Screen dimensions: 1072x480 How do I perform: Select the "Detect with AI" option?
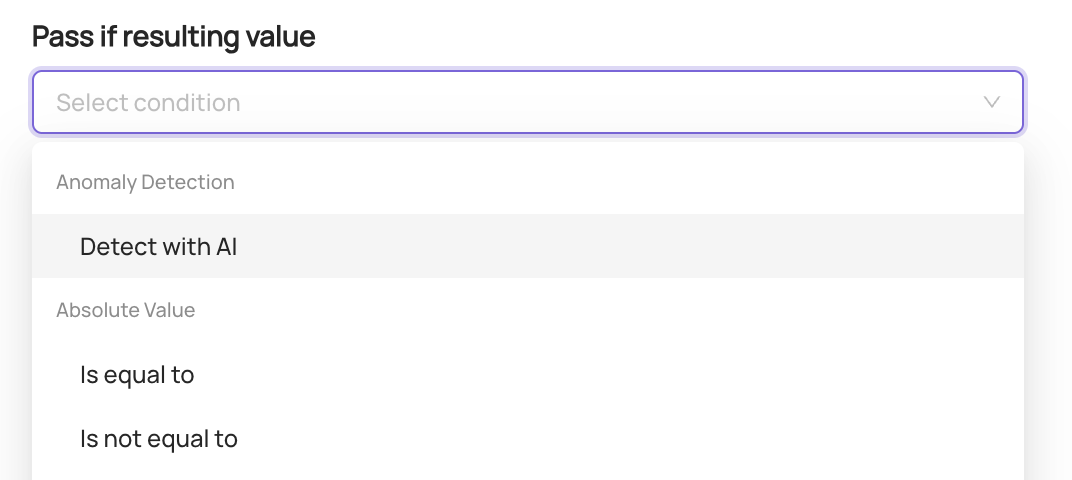click(x=159, y=246)
